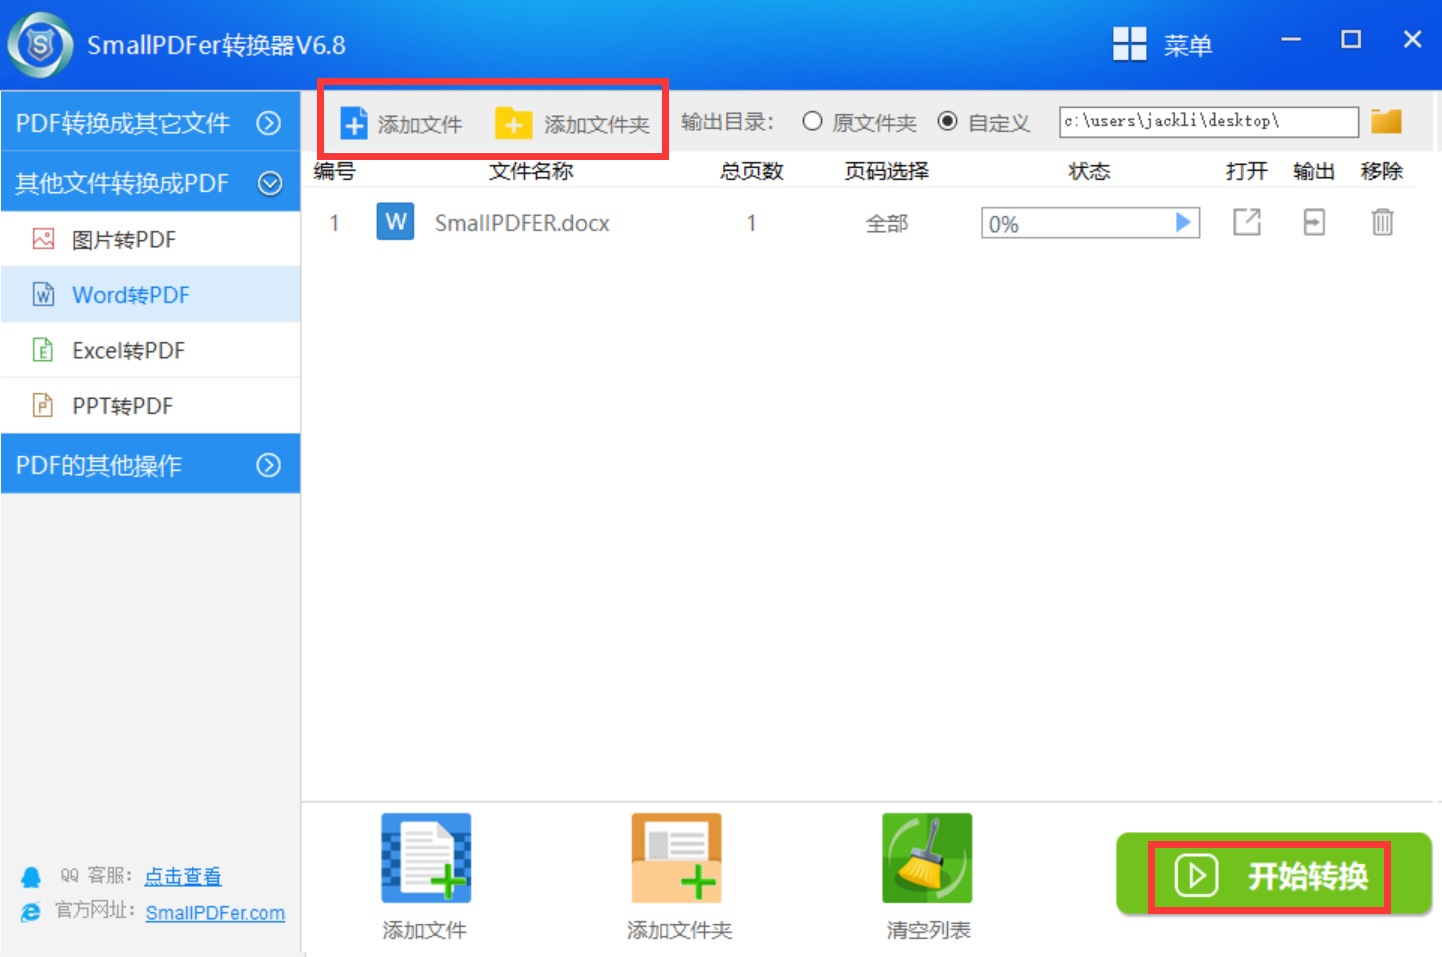1442x957 pixels.
Task: Remove SmallPDFER.docx with trash icon
Action: (1382, 222)
